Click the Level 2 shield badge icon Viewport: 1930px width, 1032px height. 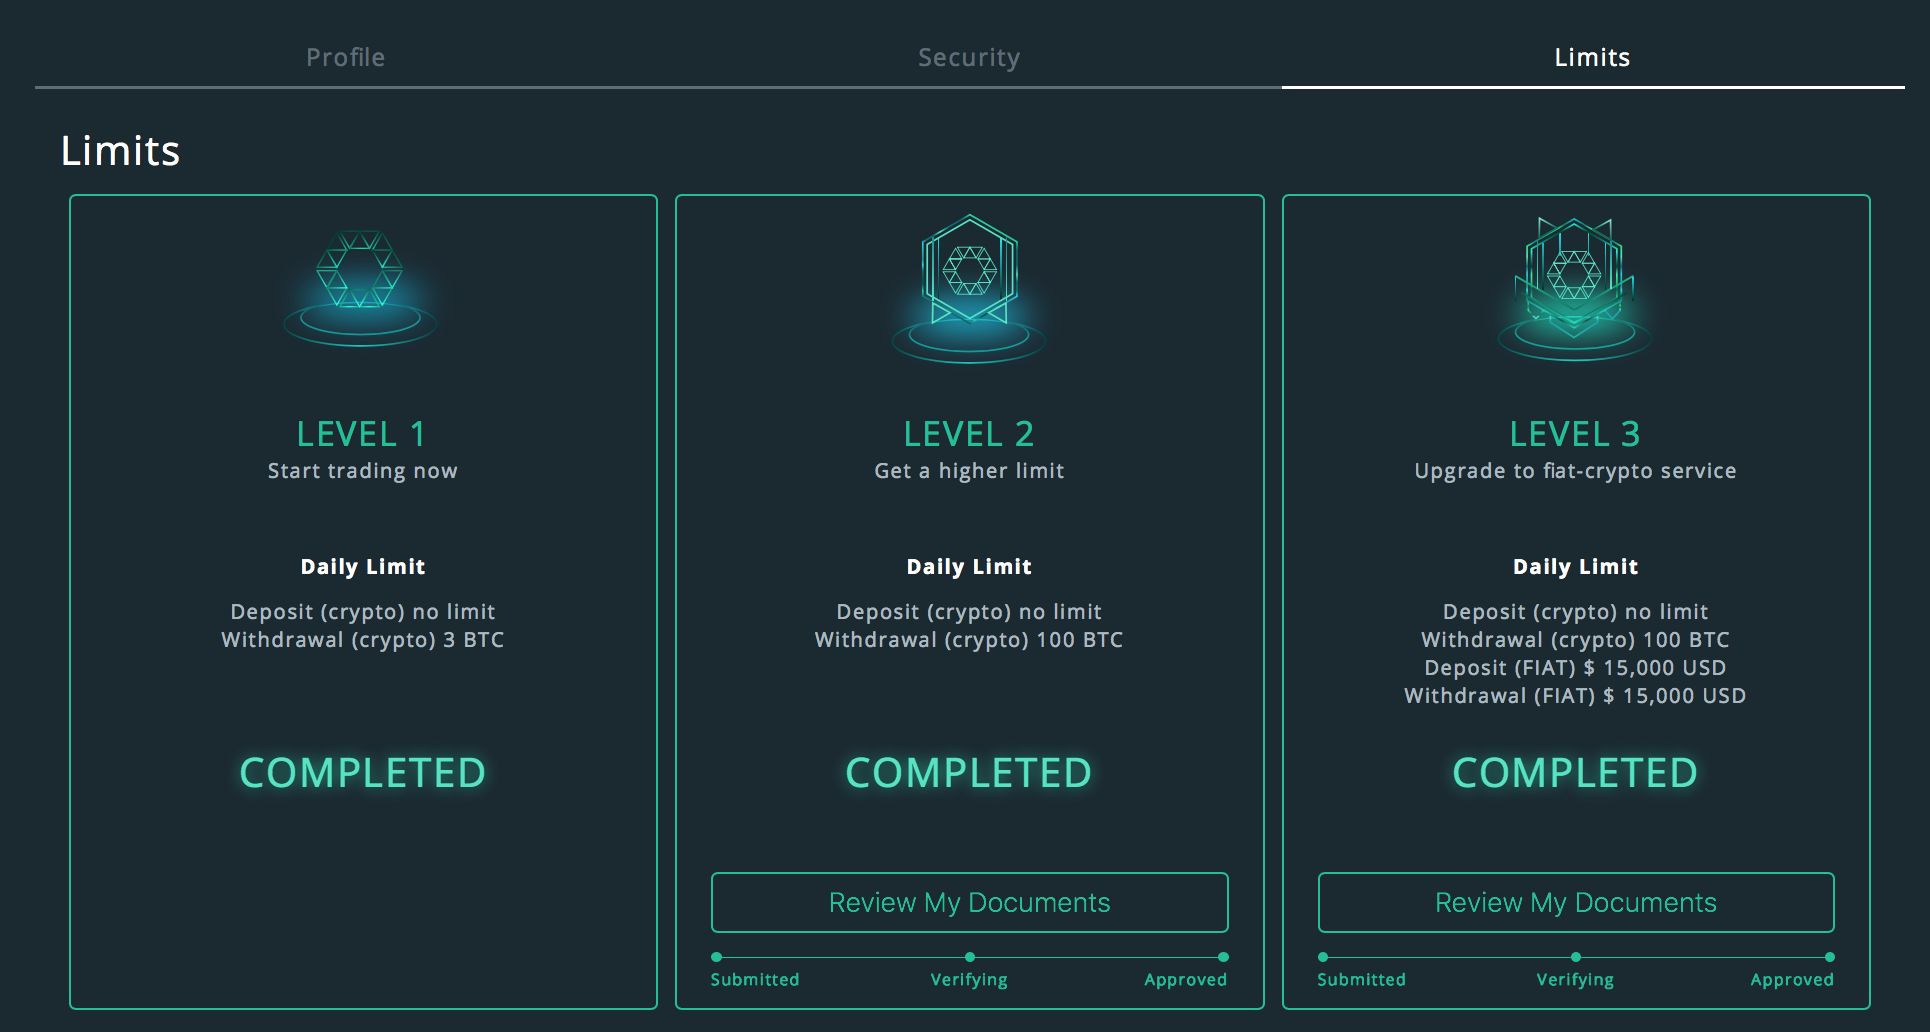coord(969,288)
